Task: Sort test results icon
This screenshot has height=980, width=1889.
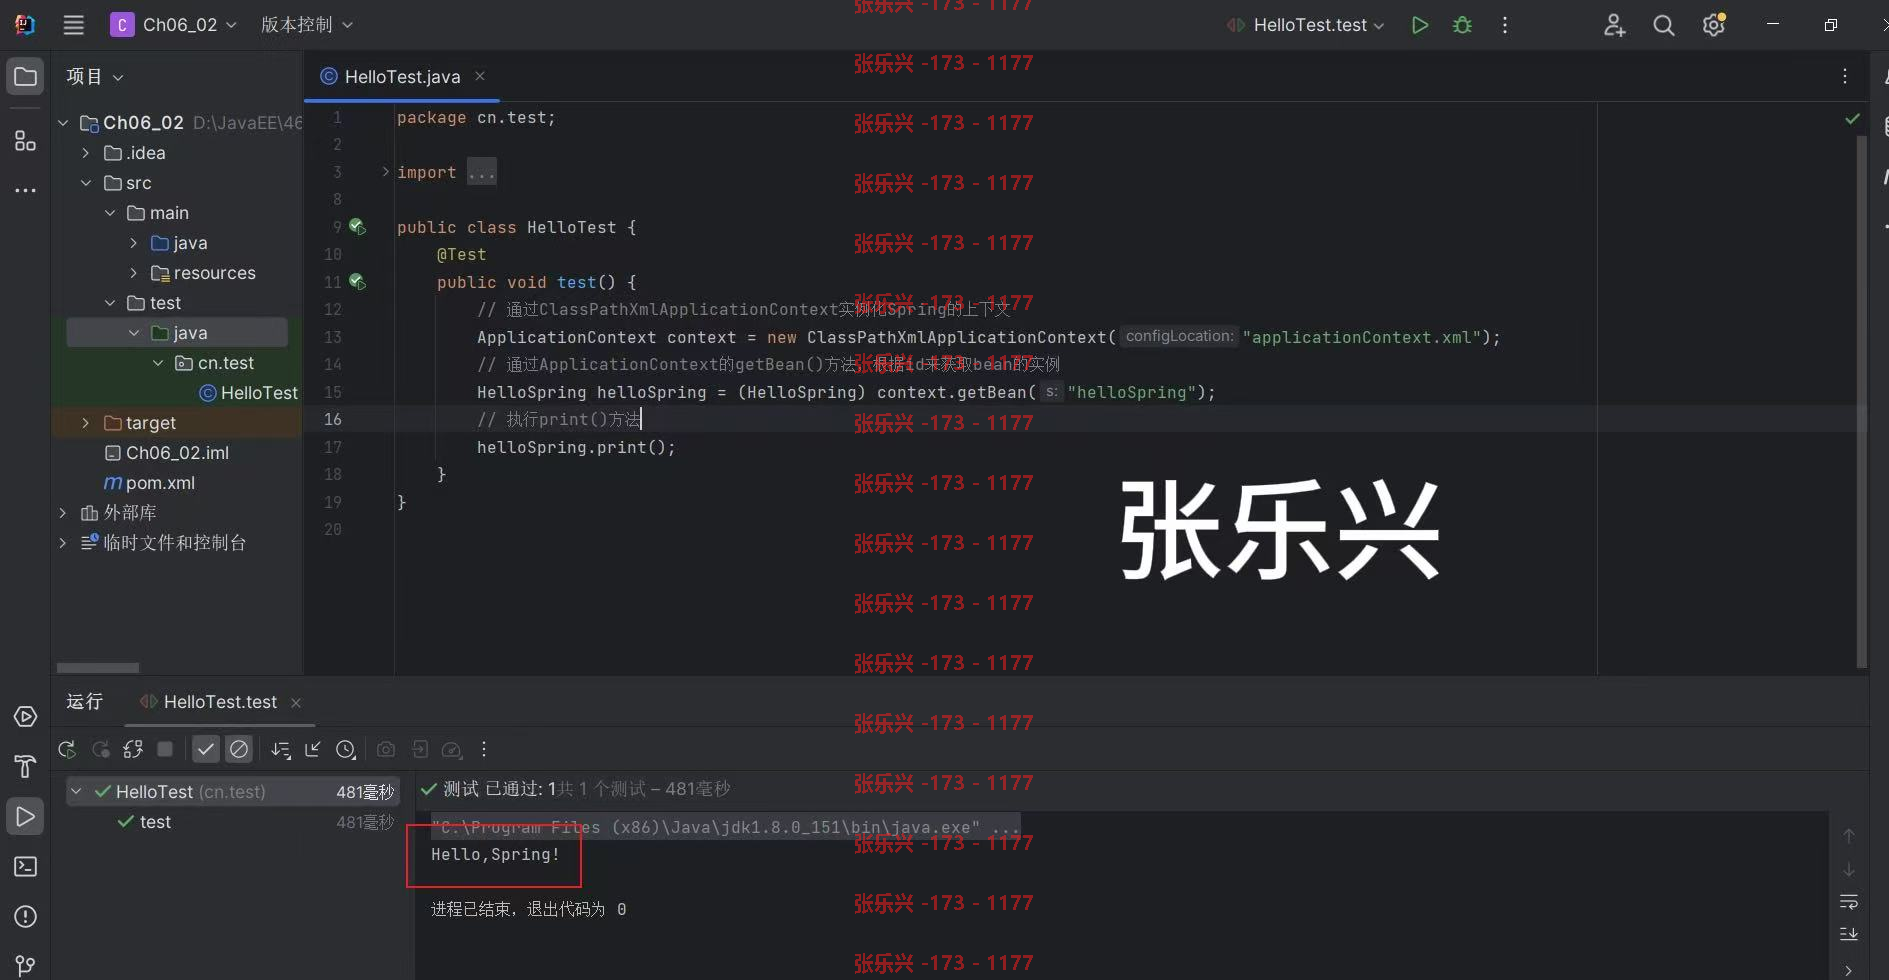Action: (x=281, y=749)
